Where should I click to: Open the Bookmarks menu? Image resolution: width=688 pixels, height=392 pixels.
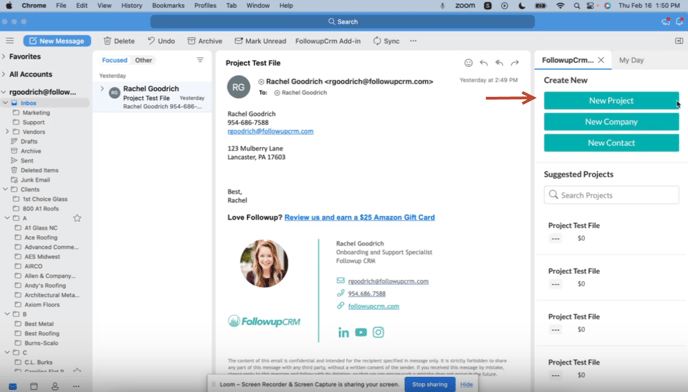tap(168, 5)
